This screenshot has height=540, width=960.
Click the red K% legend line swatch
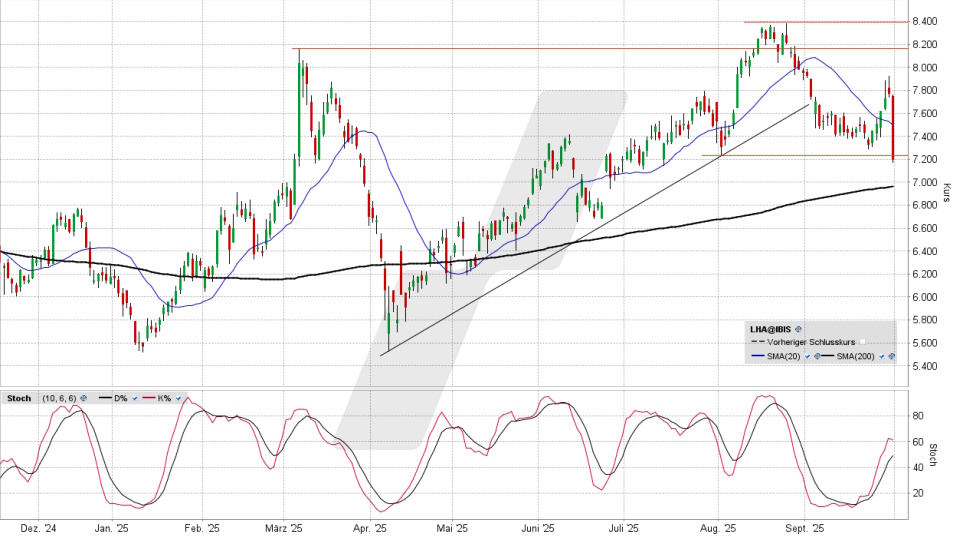click(x=149, y=398)
